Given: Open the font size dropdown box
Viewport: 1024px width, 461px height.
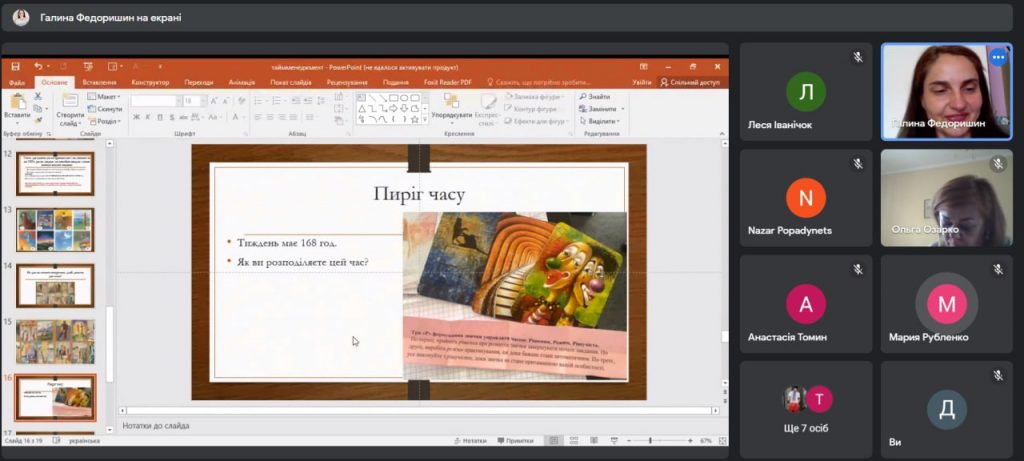Looking at the screenshot, I should pos(191,101).
